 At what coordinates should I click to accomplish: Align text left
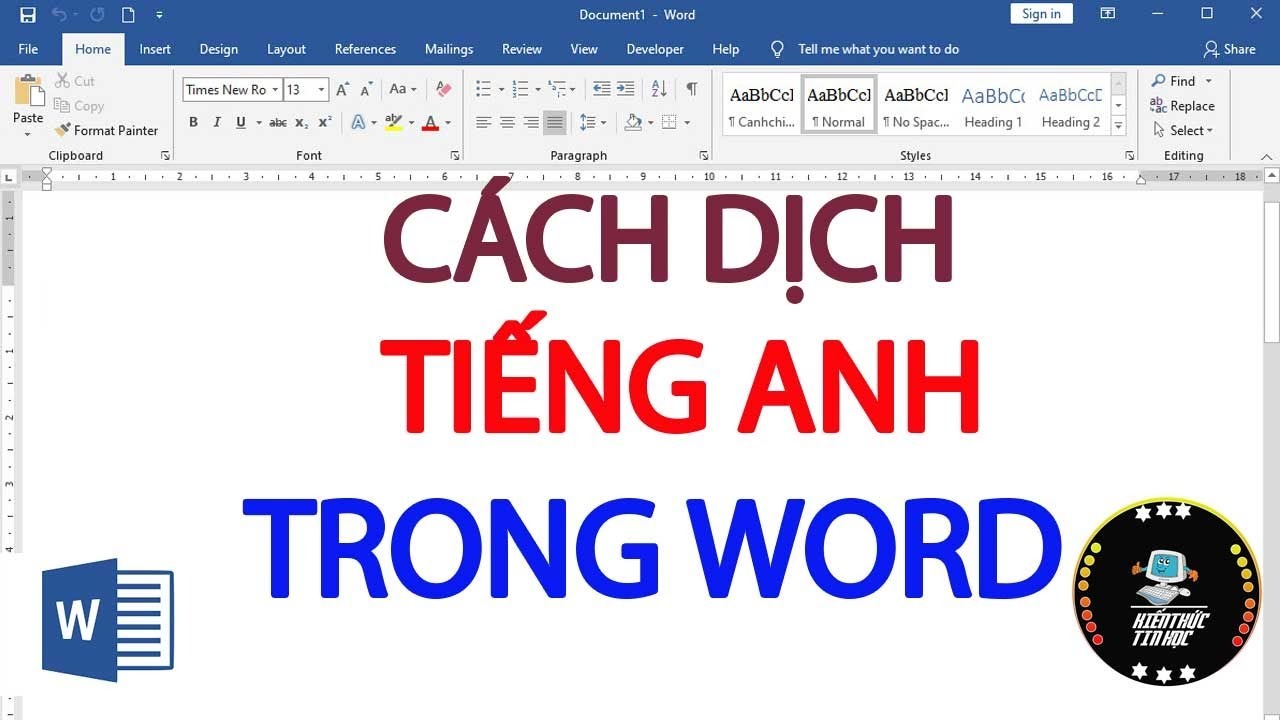point(483,122)
